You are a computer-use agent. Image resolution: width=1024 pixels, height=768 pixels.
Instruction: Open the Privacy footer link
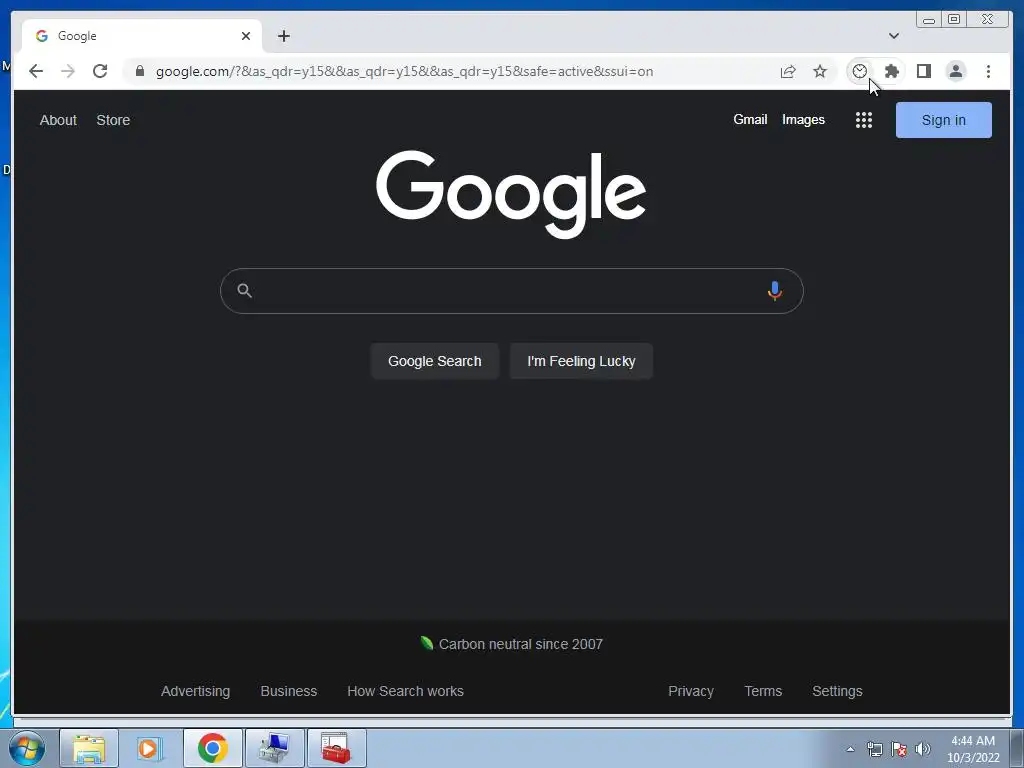690,691
